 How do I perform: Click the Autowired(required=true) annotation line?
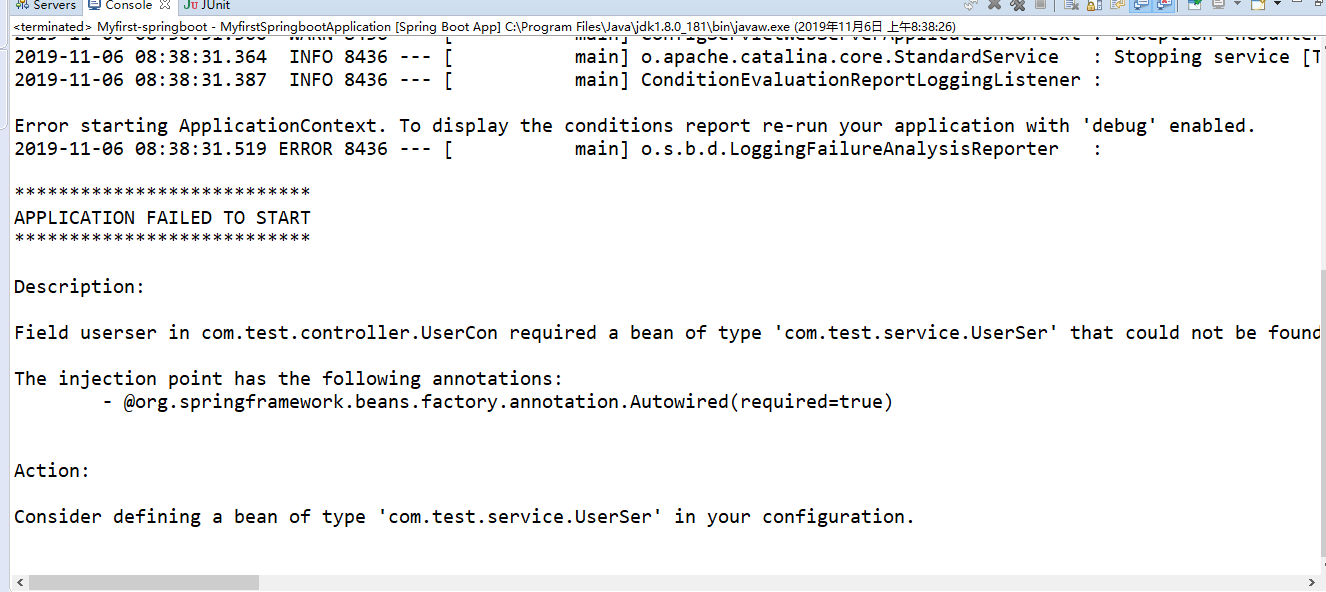pyautogui.click(x=497, y=401)
